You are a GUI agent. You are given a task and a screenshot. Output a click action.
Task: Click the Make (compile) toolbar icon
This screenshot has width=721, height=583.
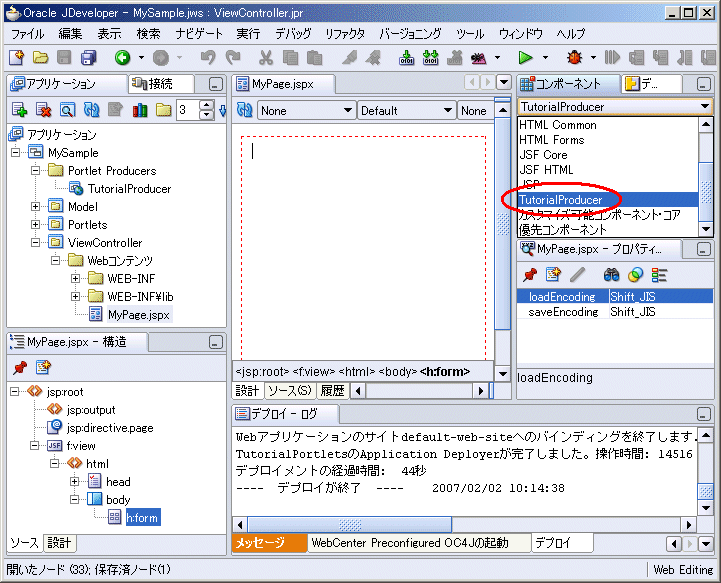click(x=406, y=57)
